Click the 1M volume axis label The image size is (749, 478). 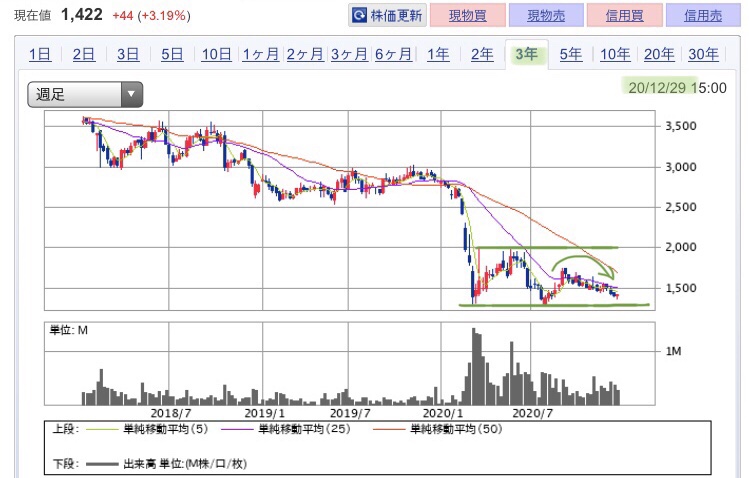coord(674,351)
